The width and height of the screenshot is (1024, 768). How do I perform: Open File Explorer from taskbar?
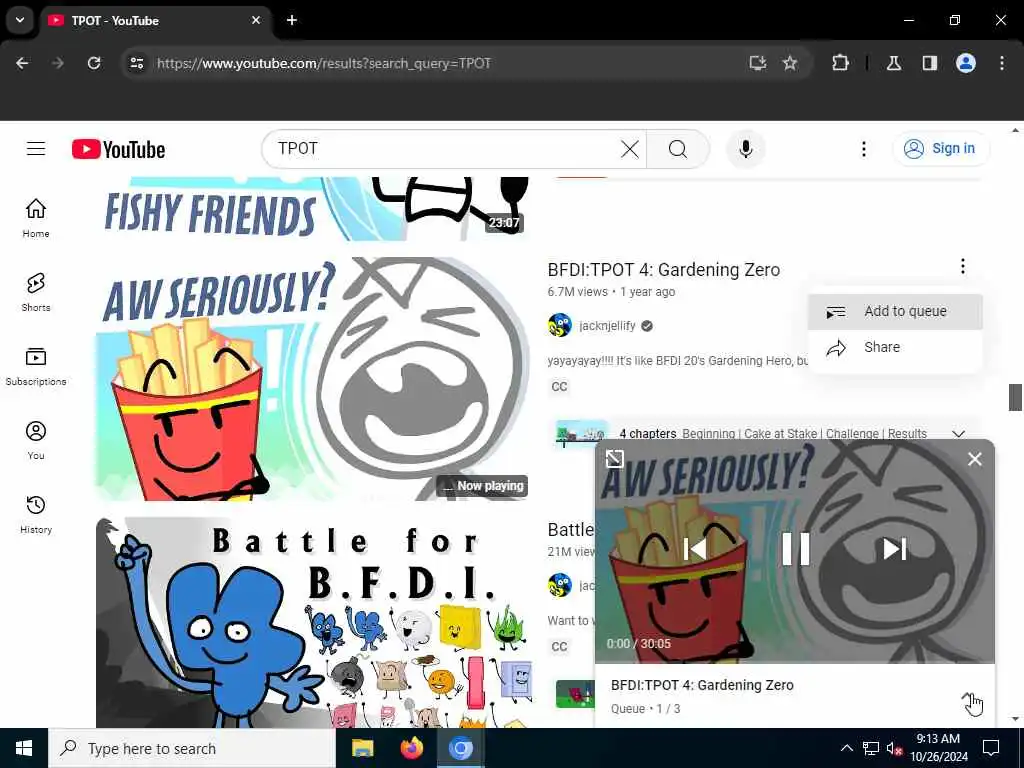point(362,748)
